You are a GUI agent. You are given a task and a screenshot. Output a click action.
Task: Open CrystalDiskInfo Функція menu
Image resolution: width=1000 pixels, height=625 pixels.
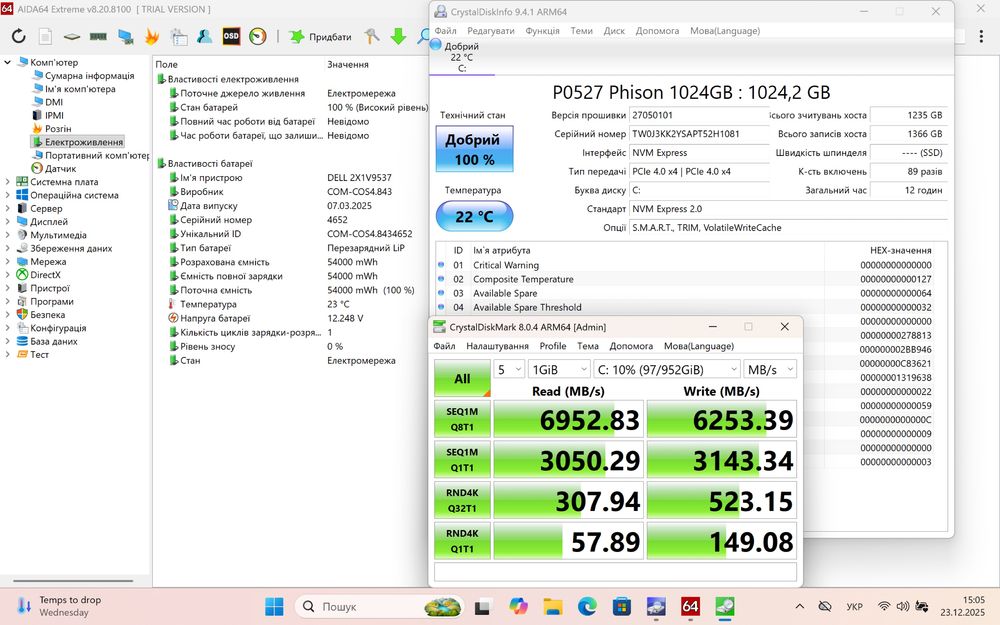(x=542, y=31)
